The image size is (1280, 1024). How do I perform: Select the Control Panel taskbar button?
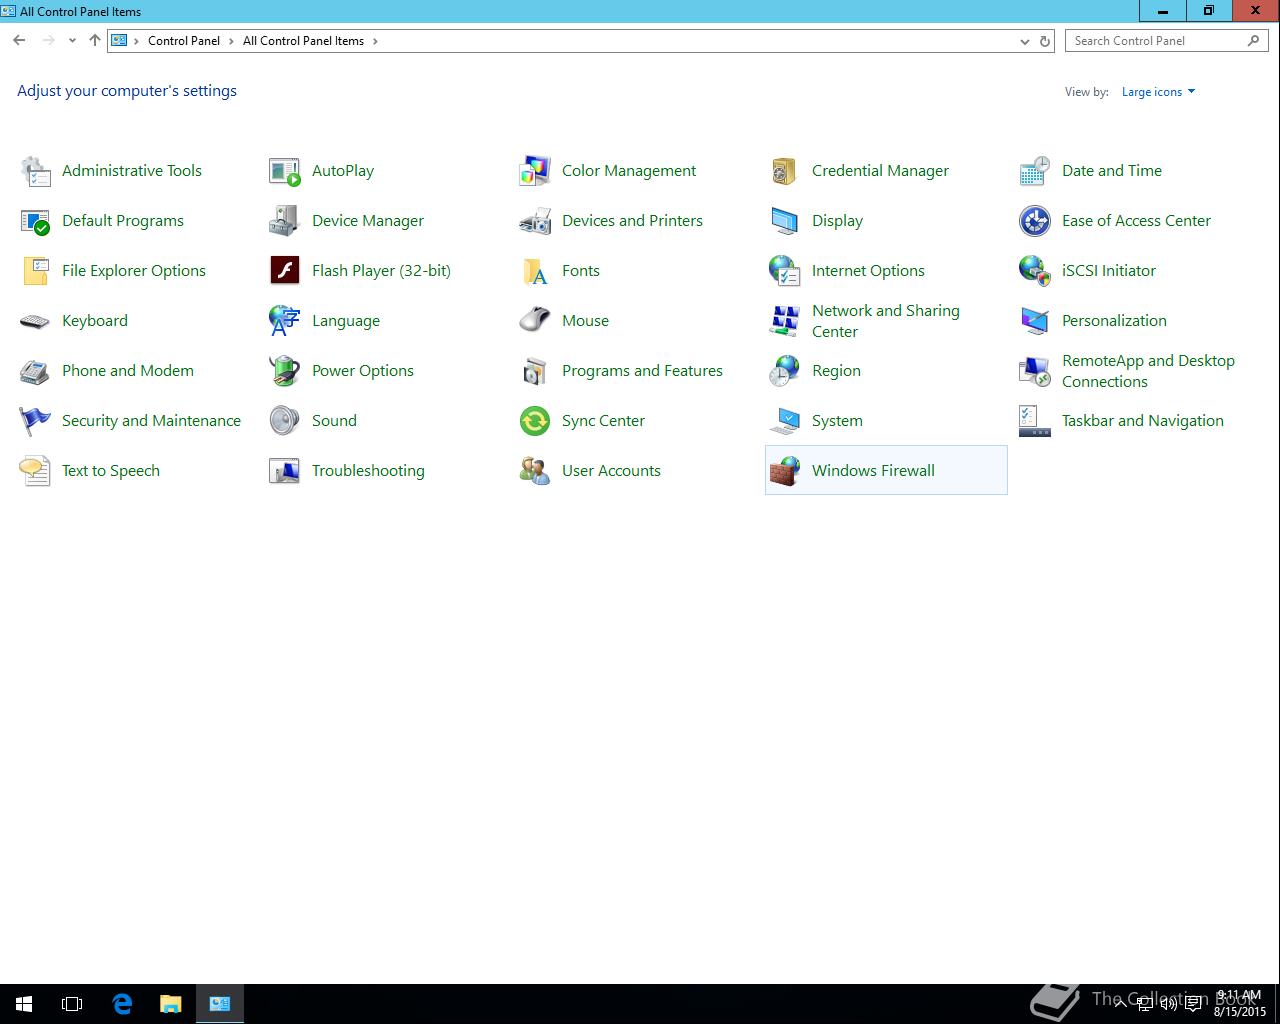220,1004
